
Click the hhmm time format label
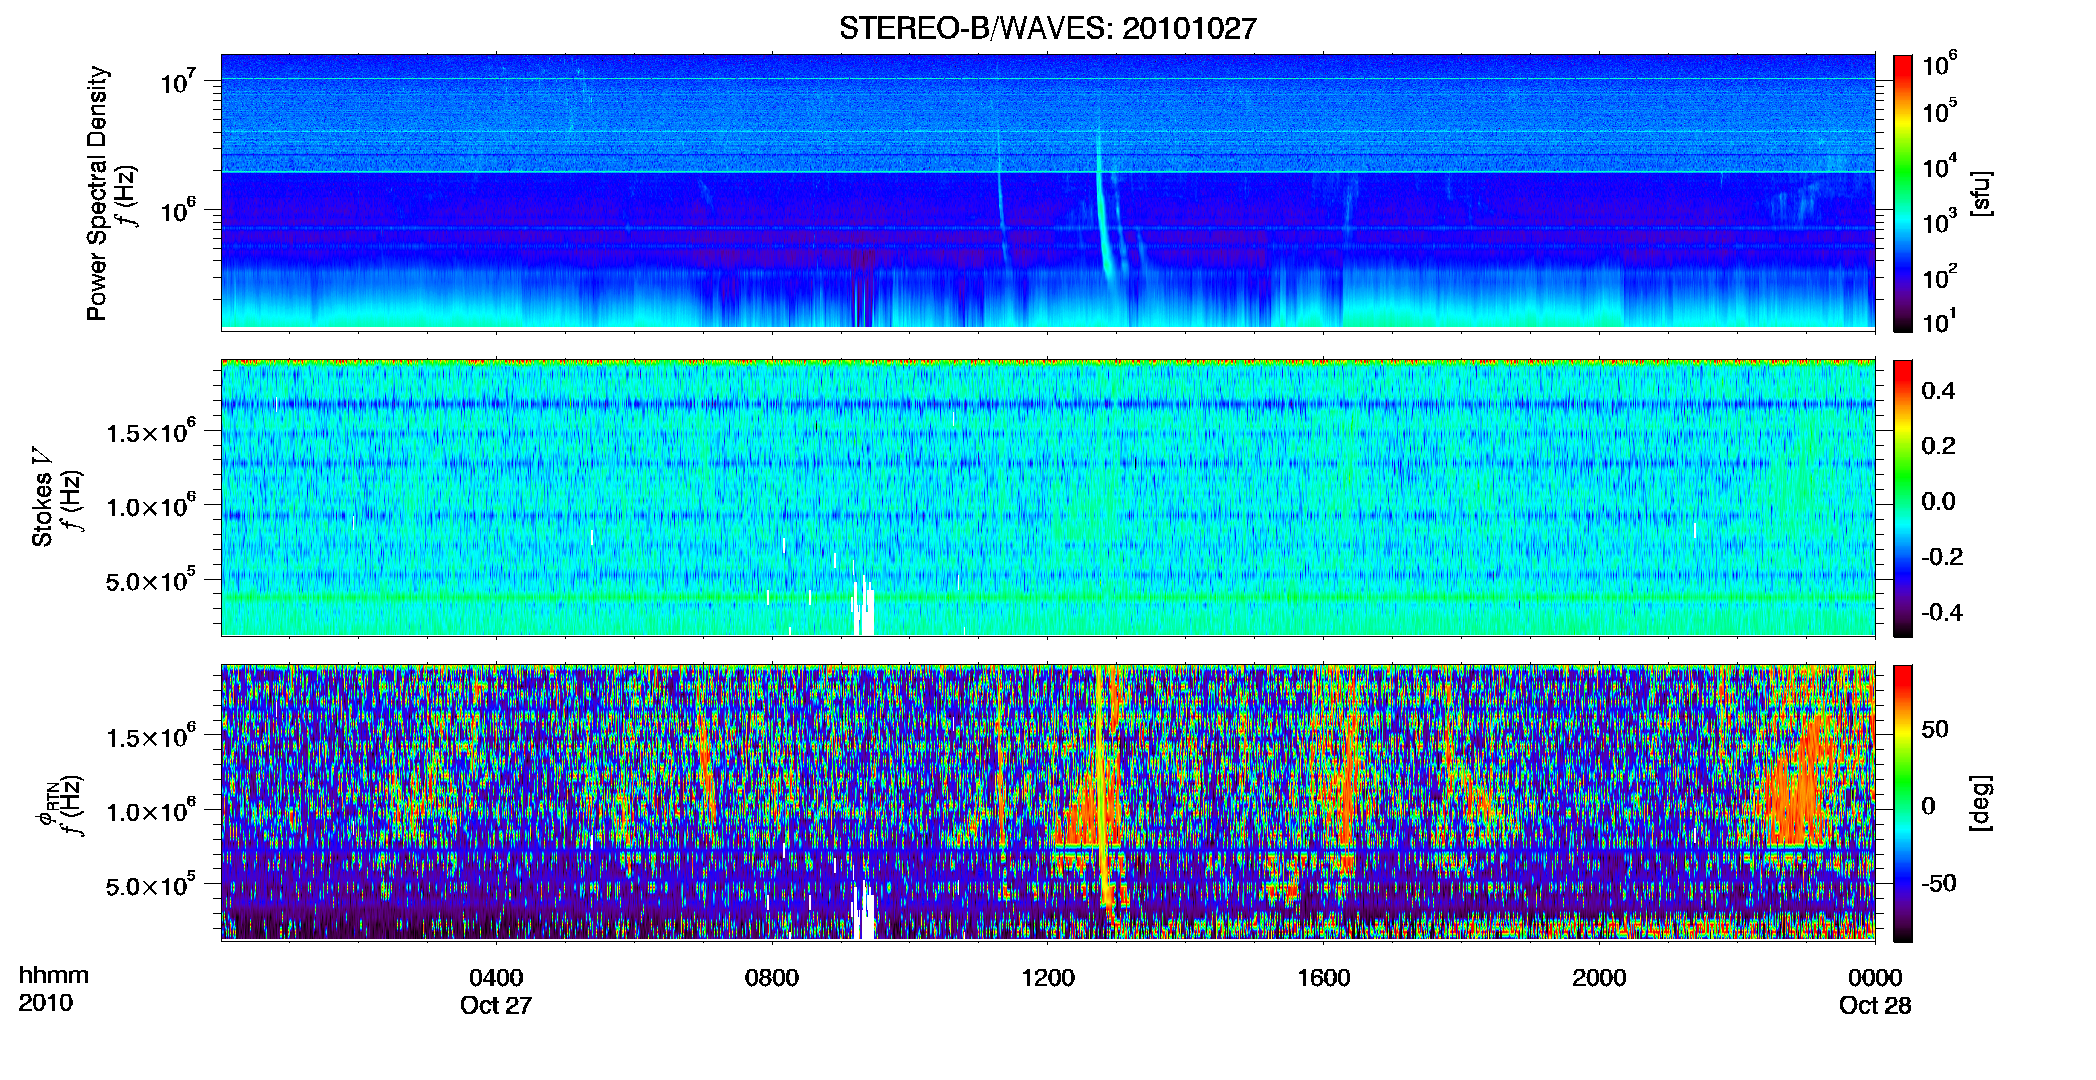point(54,975)
